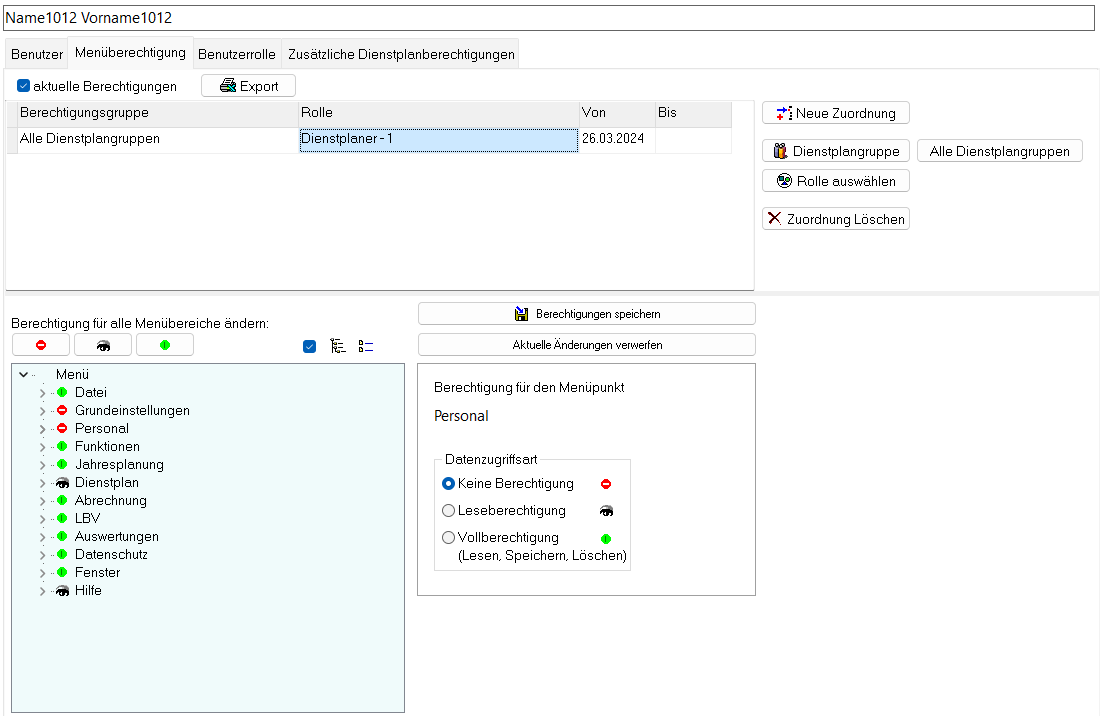
Task: Expand the Auswertungen tree node
Action: (x=42, y=537)
